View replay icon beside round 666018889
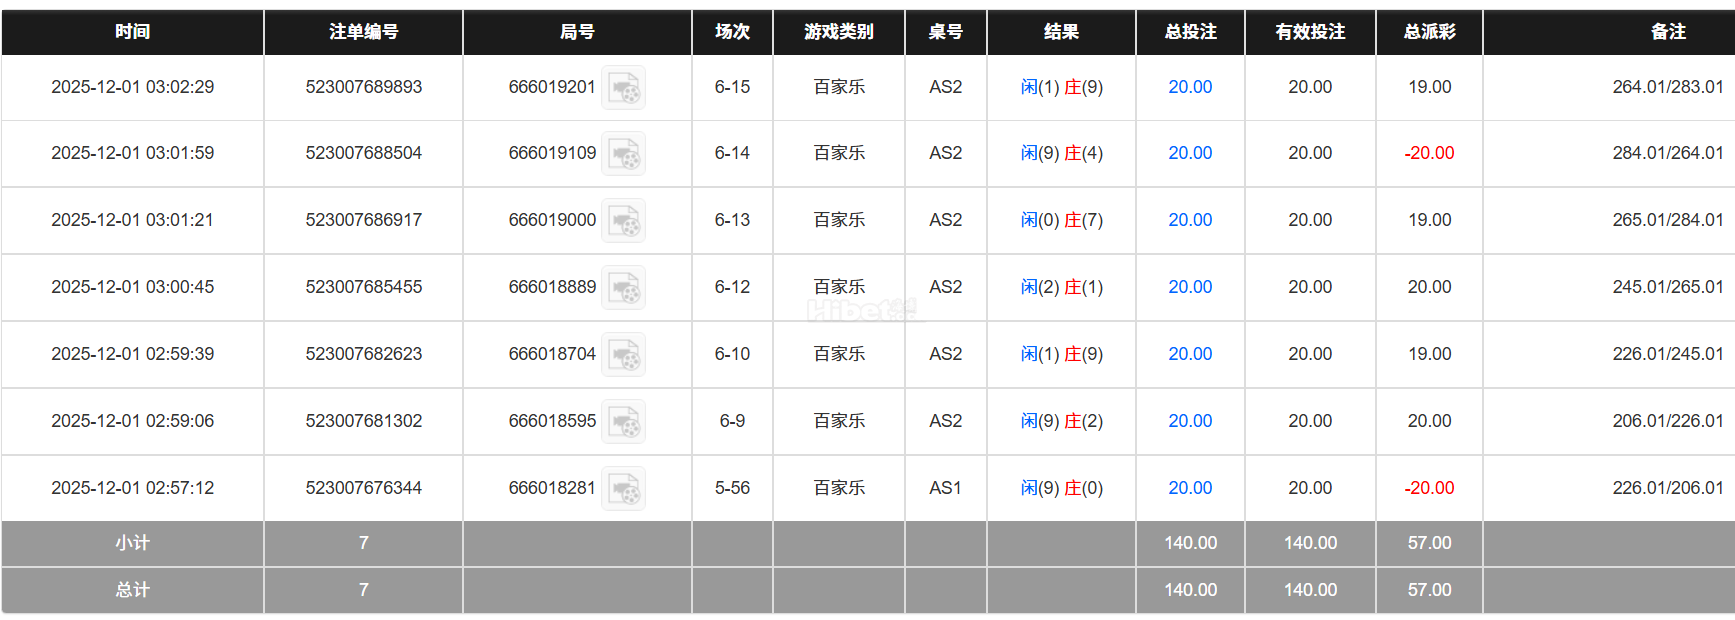The width and height of the screenshot is (1735, 620). point(623,288)
